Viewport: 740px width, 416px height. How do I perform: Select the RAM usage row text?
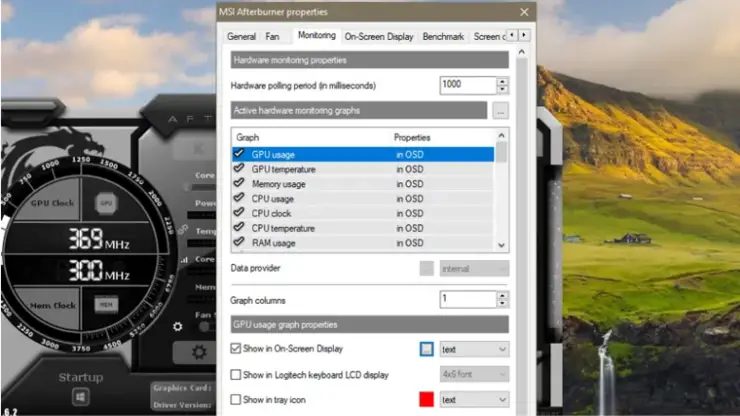pos(273,243)
